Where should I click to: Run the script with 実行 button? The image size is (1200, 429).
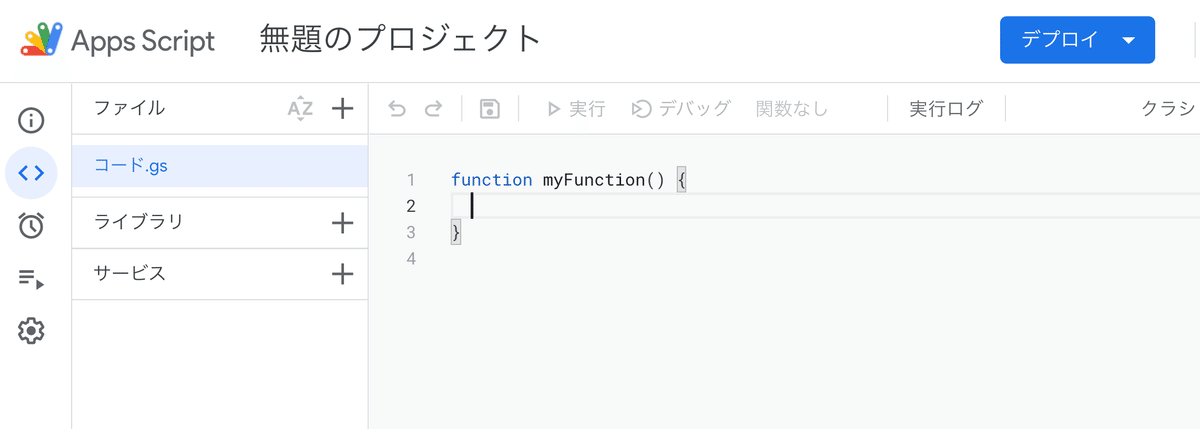click(x=576, y=108)
